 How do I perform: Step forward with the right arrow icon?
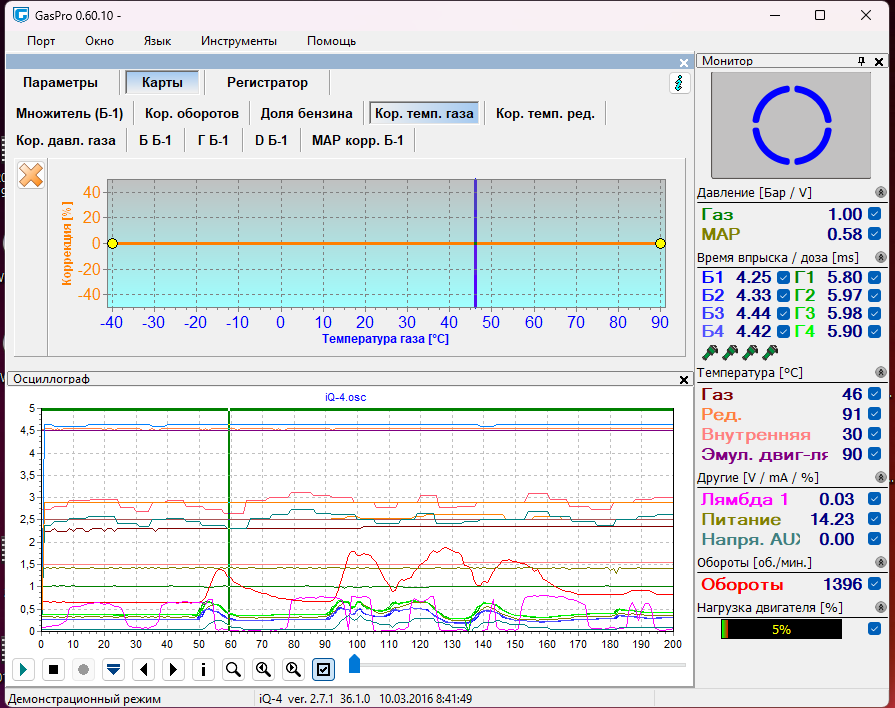coord(173,669)
